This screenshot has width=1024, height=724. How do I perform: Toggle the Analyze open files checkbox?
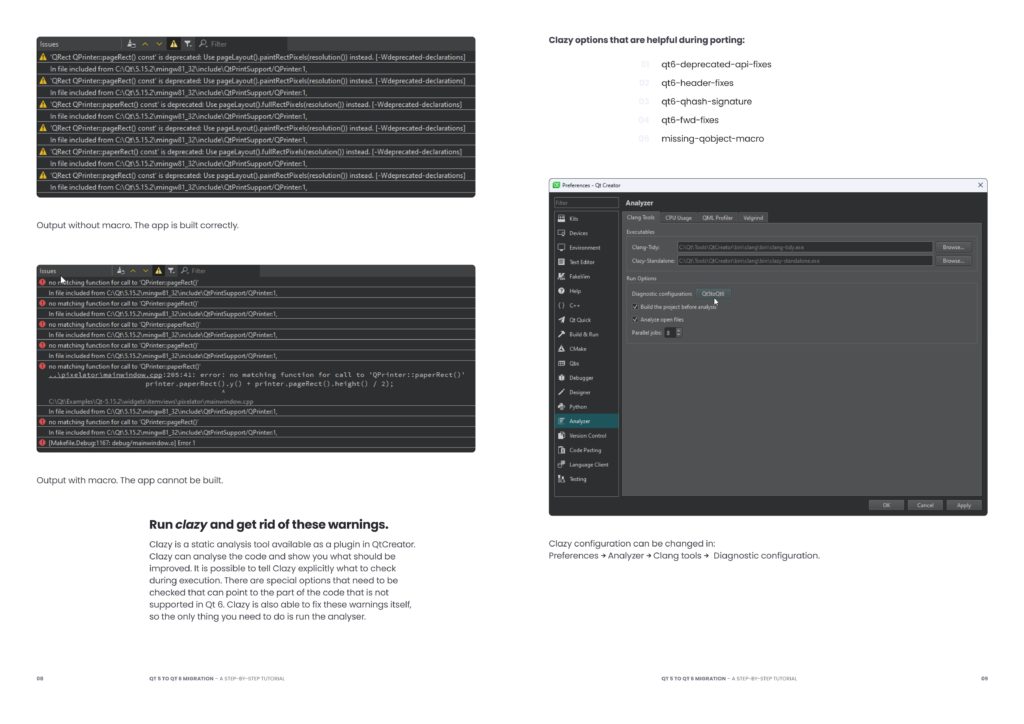(x=635, y=319)
